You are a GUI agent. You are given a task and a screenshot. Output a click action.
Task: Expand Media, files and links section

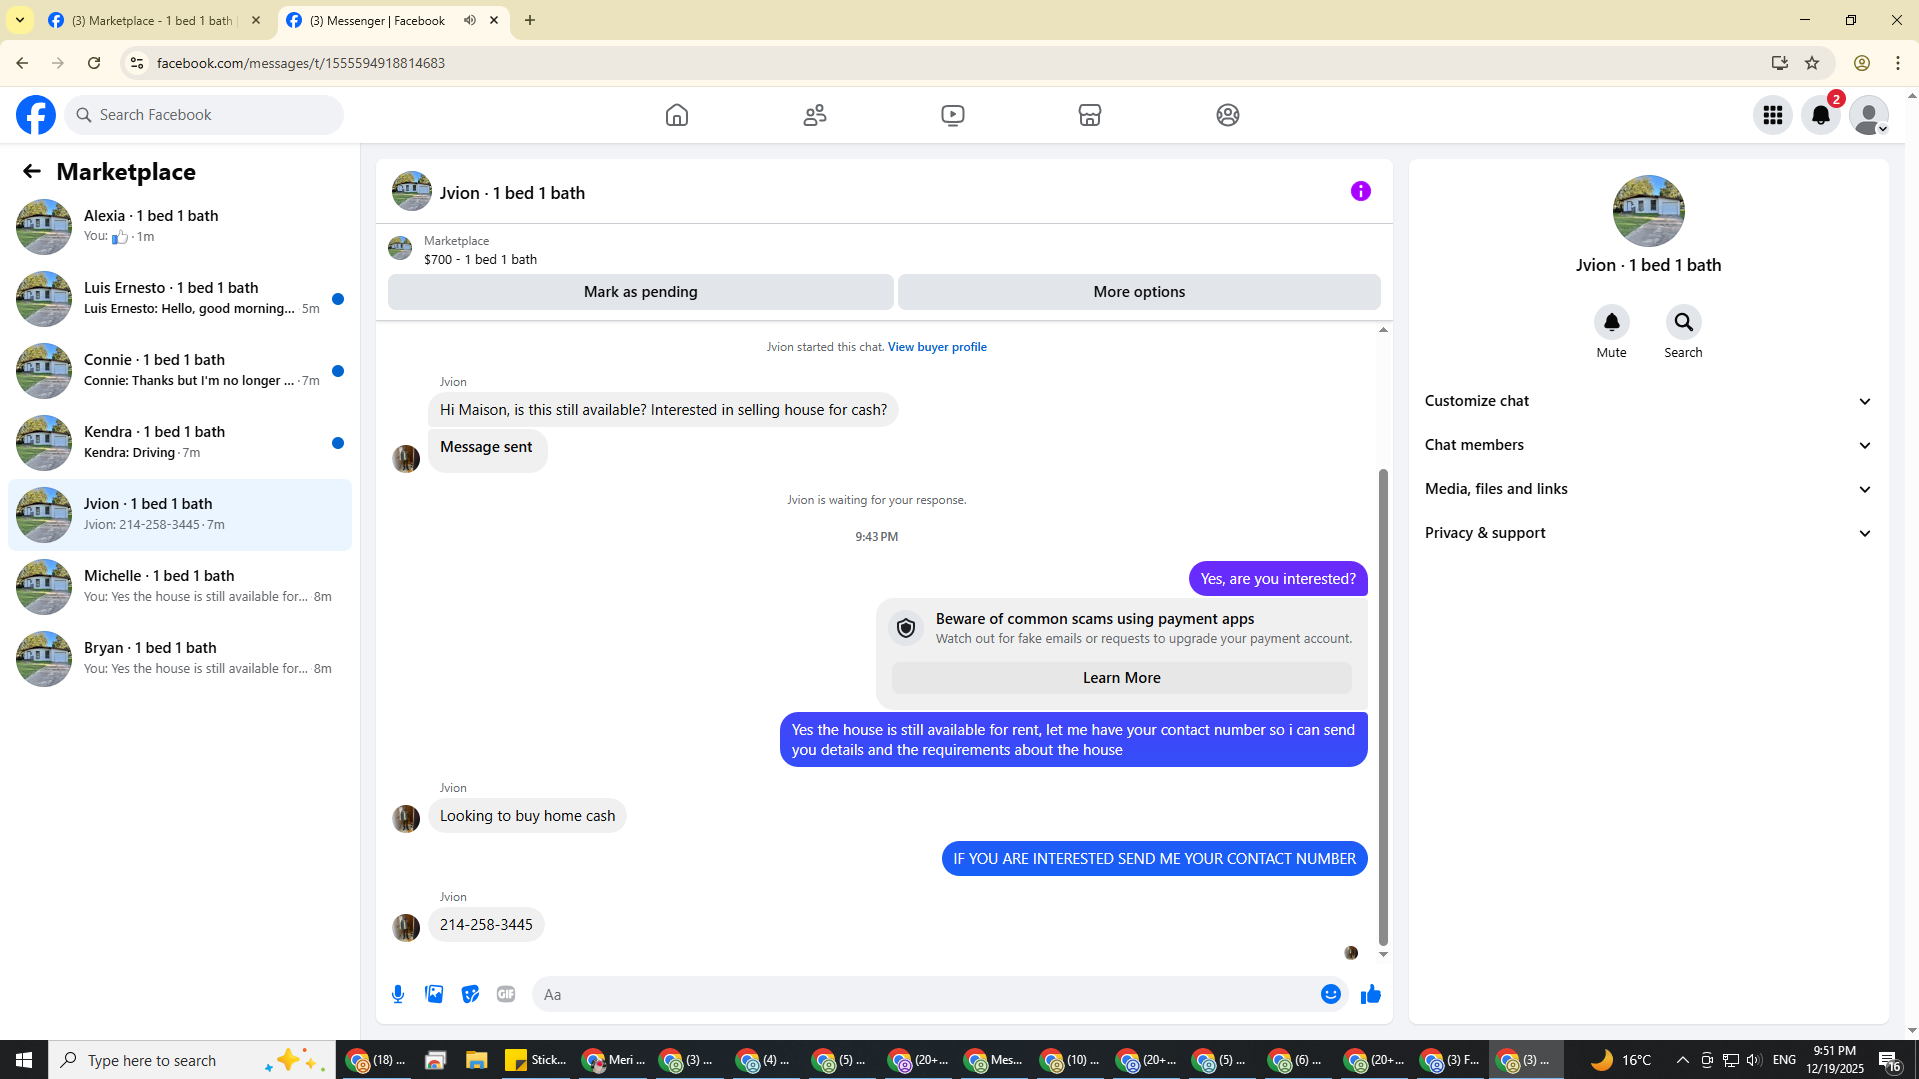coord(1648,489)
